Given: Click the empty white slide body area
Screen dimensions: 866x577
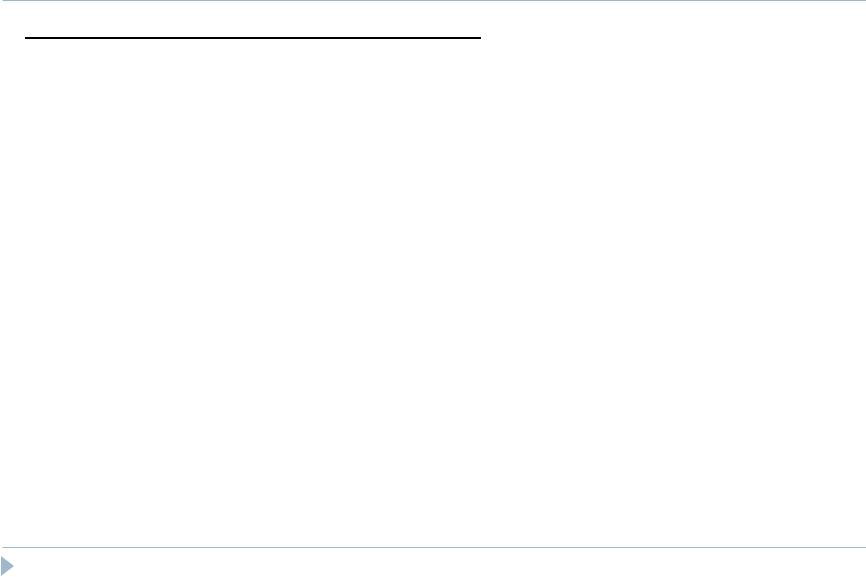Looking at the screenshot, I should point(433,293).
